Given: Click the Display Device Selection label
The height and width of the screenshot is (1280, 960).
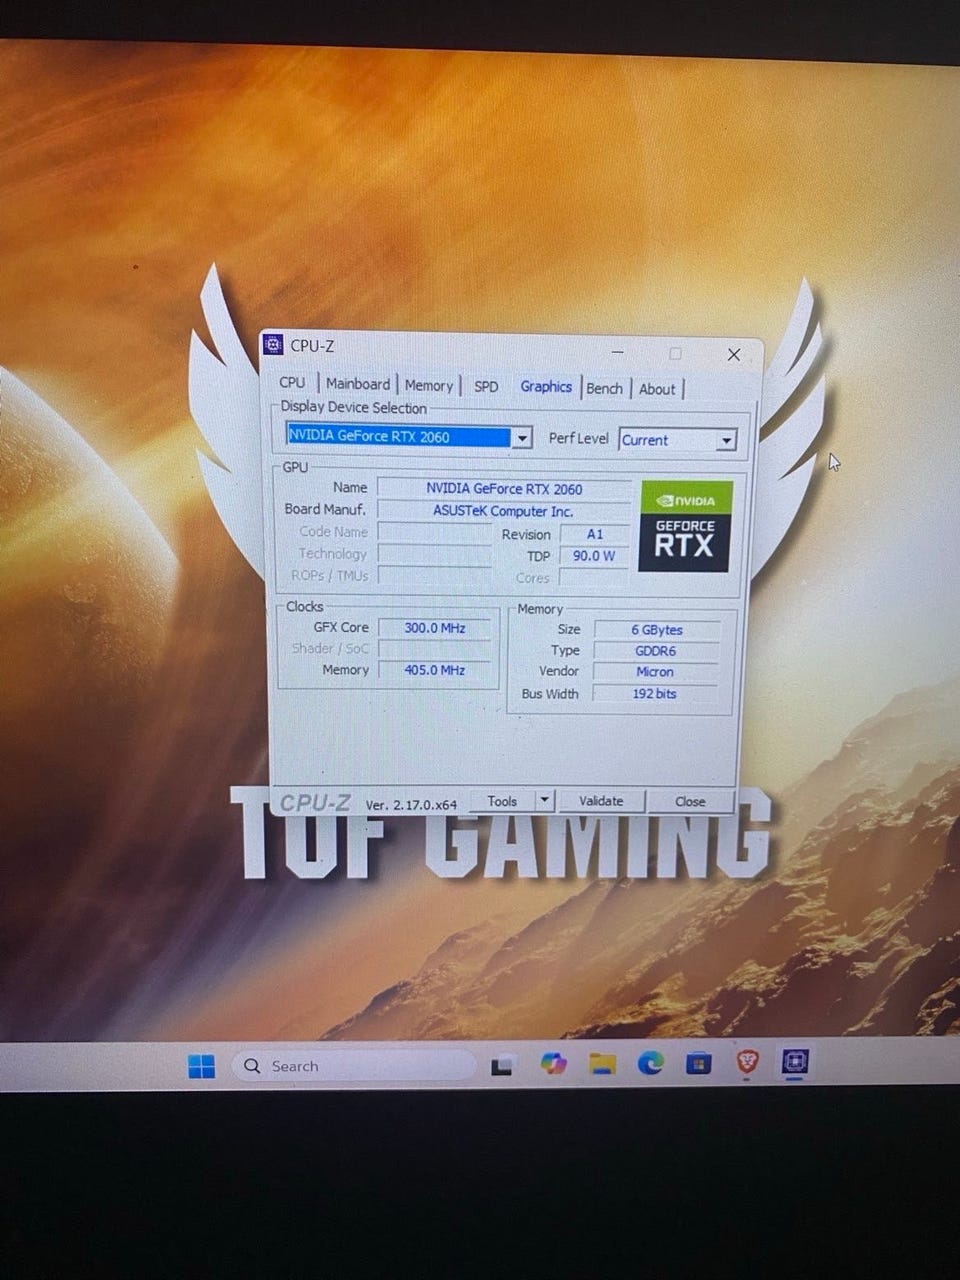Looking at the screenshot, I should [353, 407].
